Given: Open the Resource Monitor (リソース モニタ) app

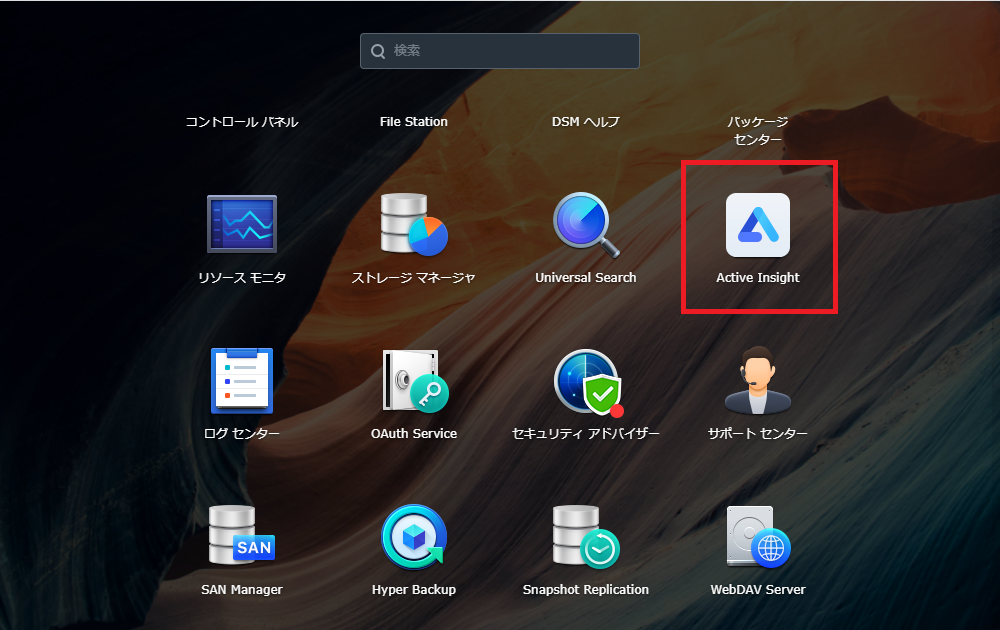Looking at the screenshot, I should coord(242,224).
